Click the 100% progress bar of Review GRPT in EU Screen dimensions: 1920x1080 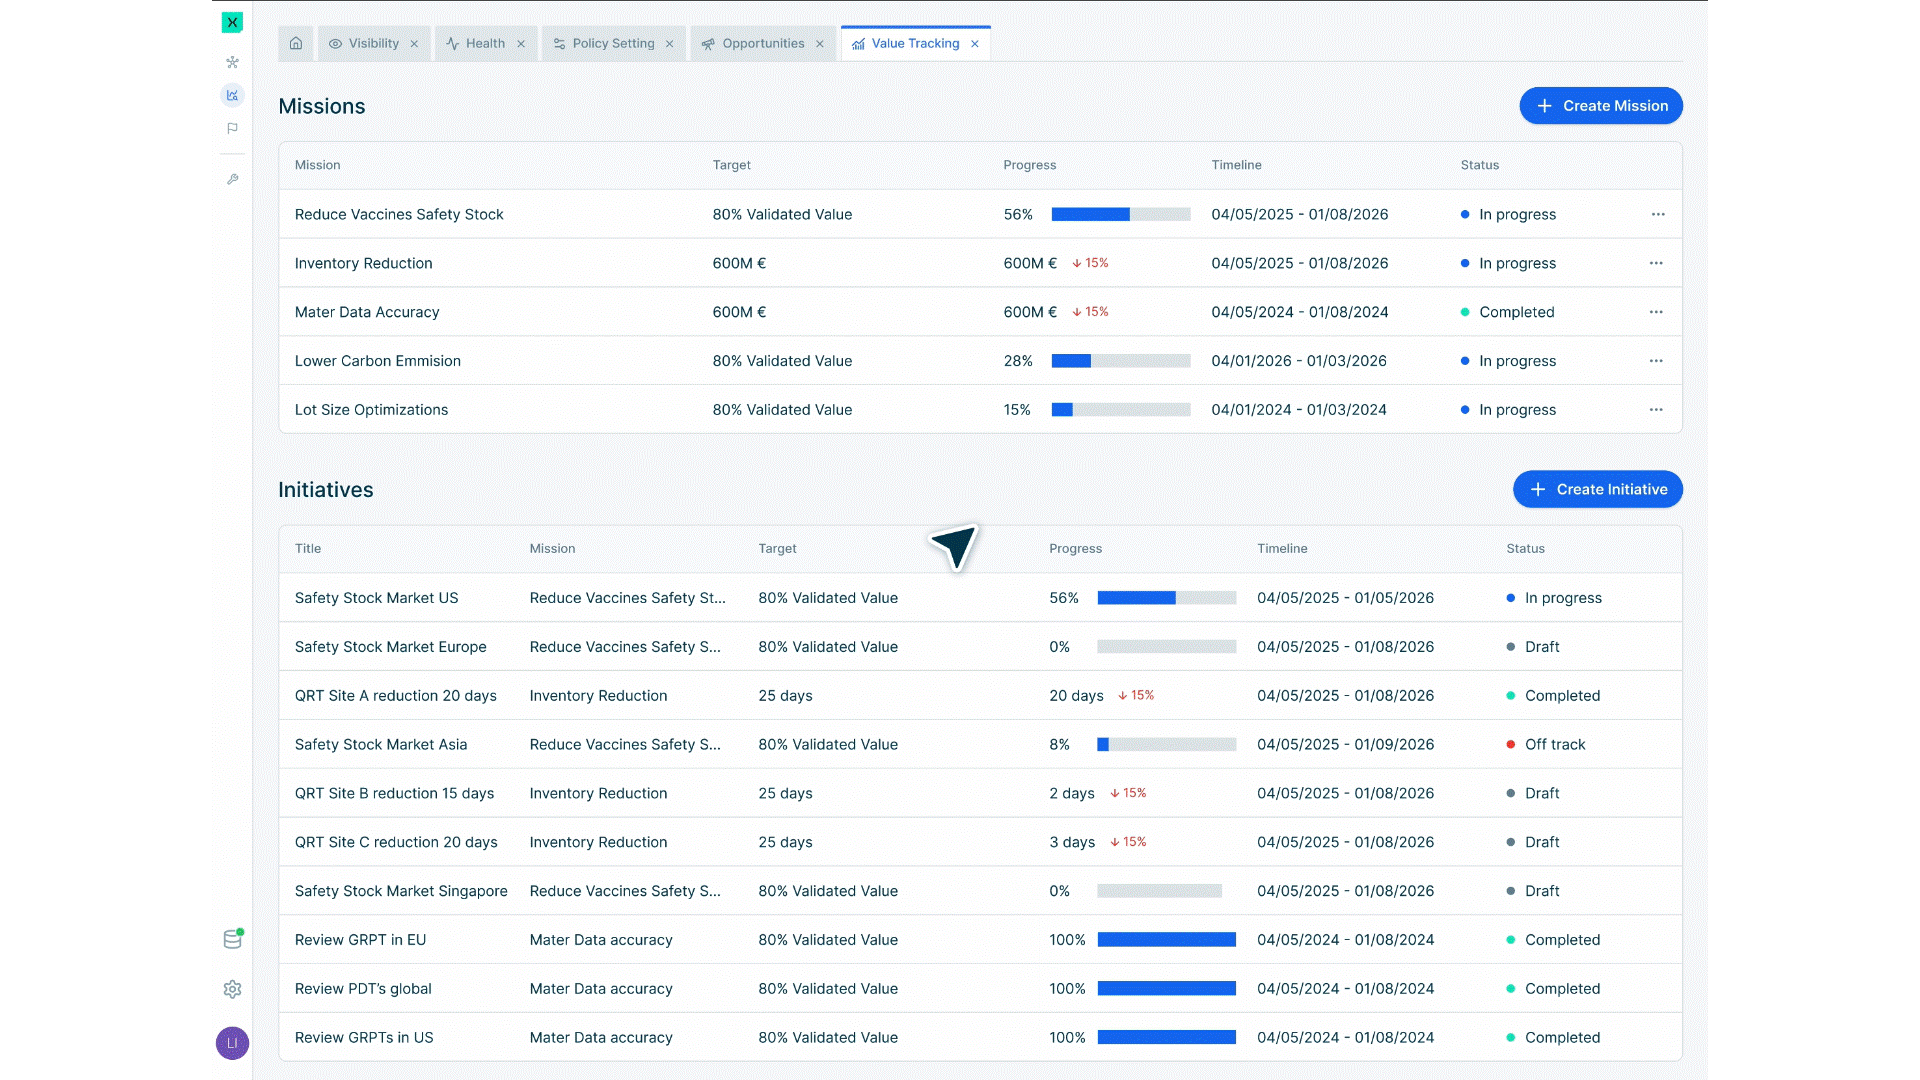pyautogui.click(x=1167, y=940)
